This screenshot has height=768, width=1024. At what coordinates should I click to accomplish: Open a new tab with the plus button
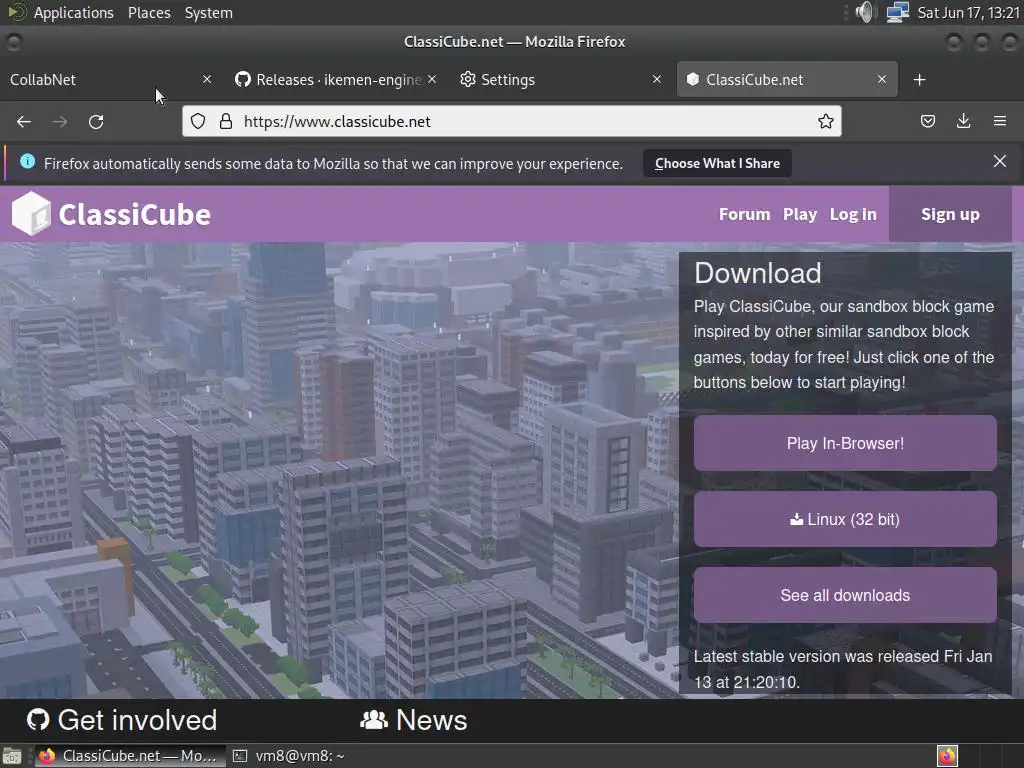920,80
